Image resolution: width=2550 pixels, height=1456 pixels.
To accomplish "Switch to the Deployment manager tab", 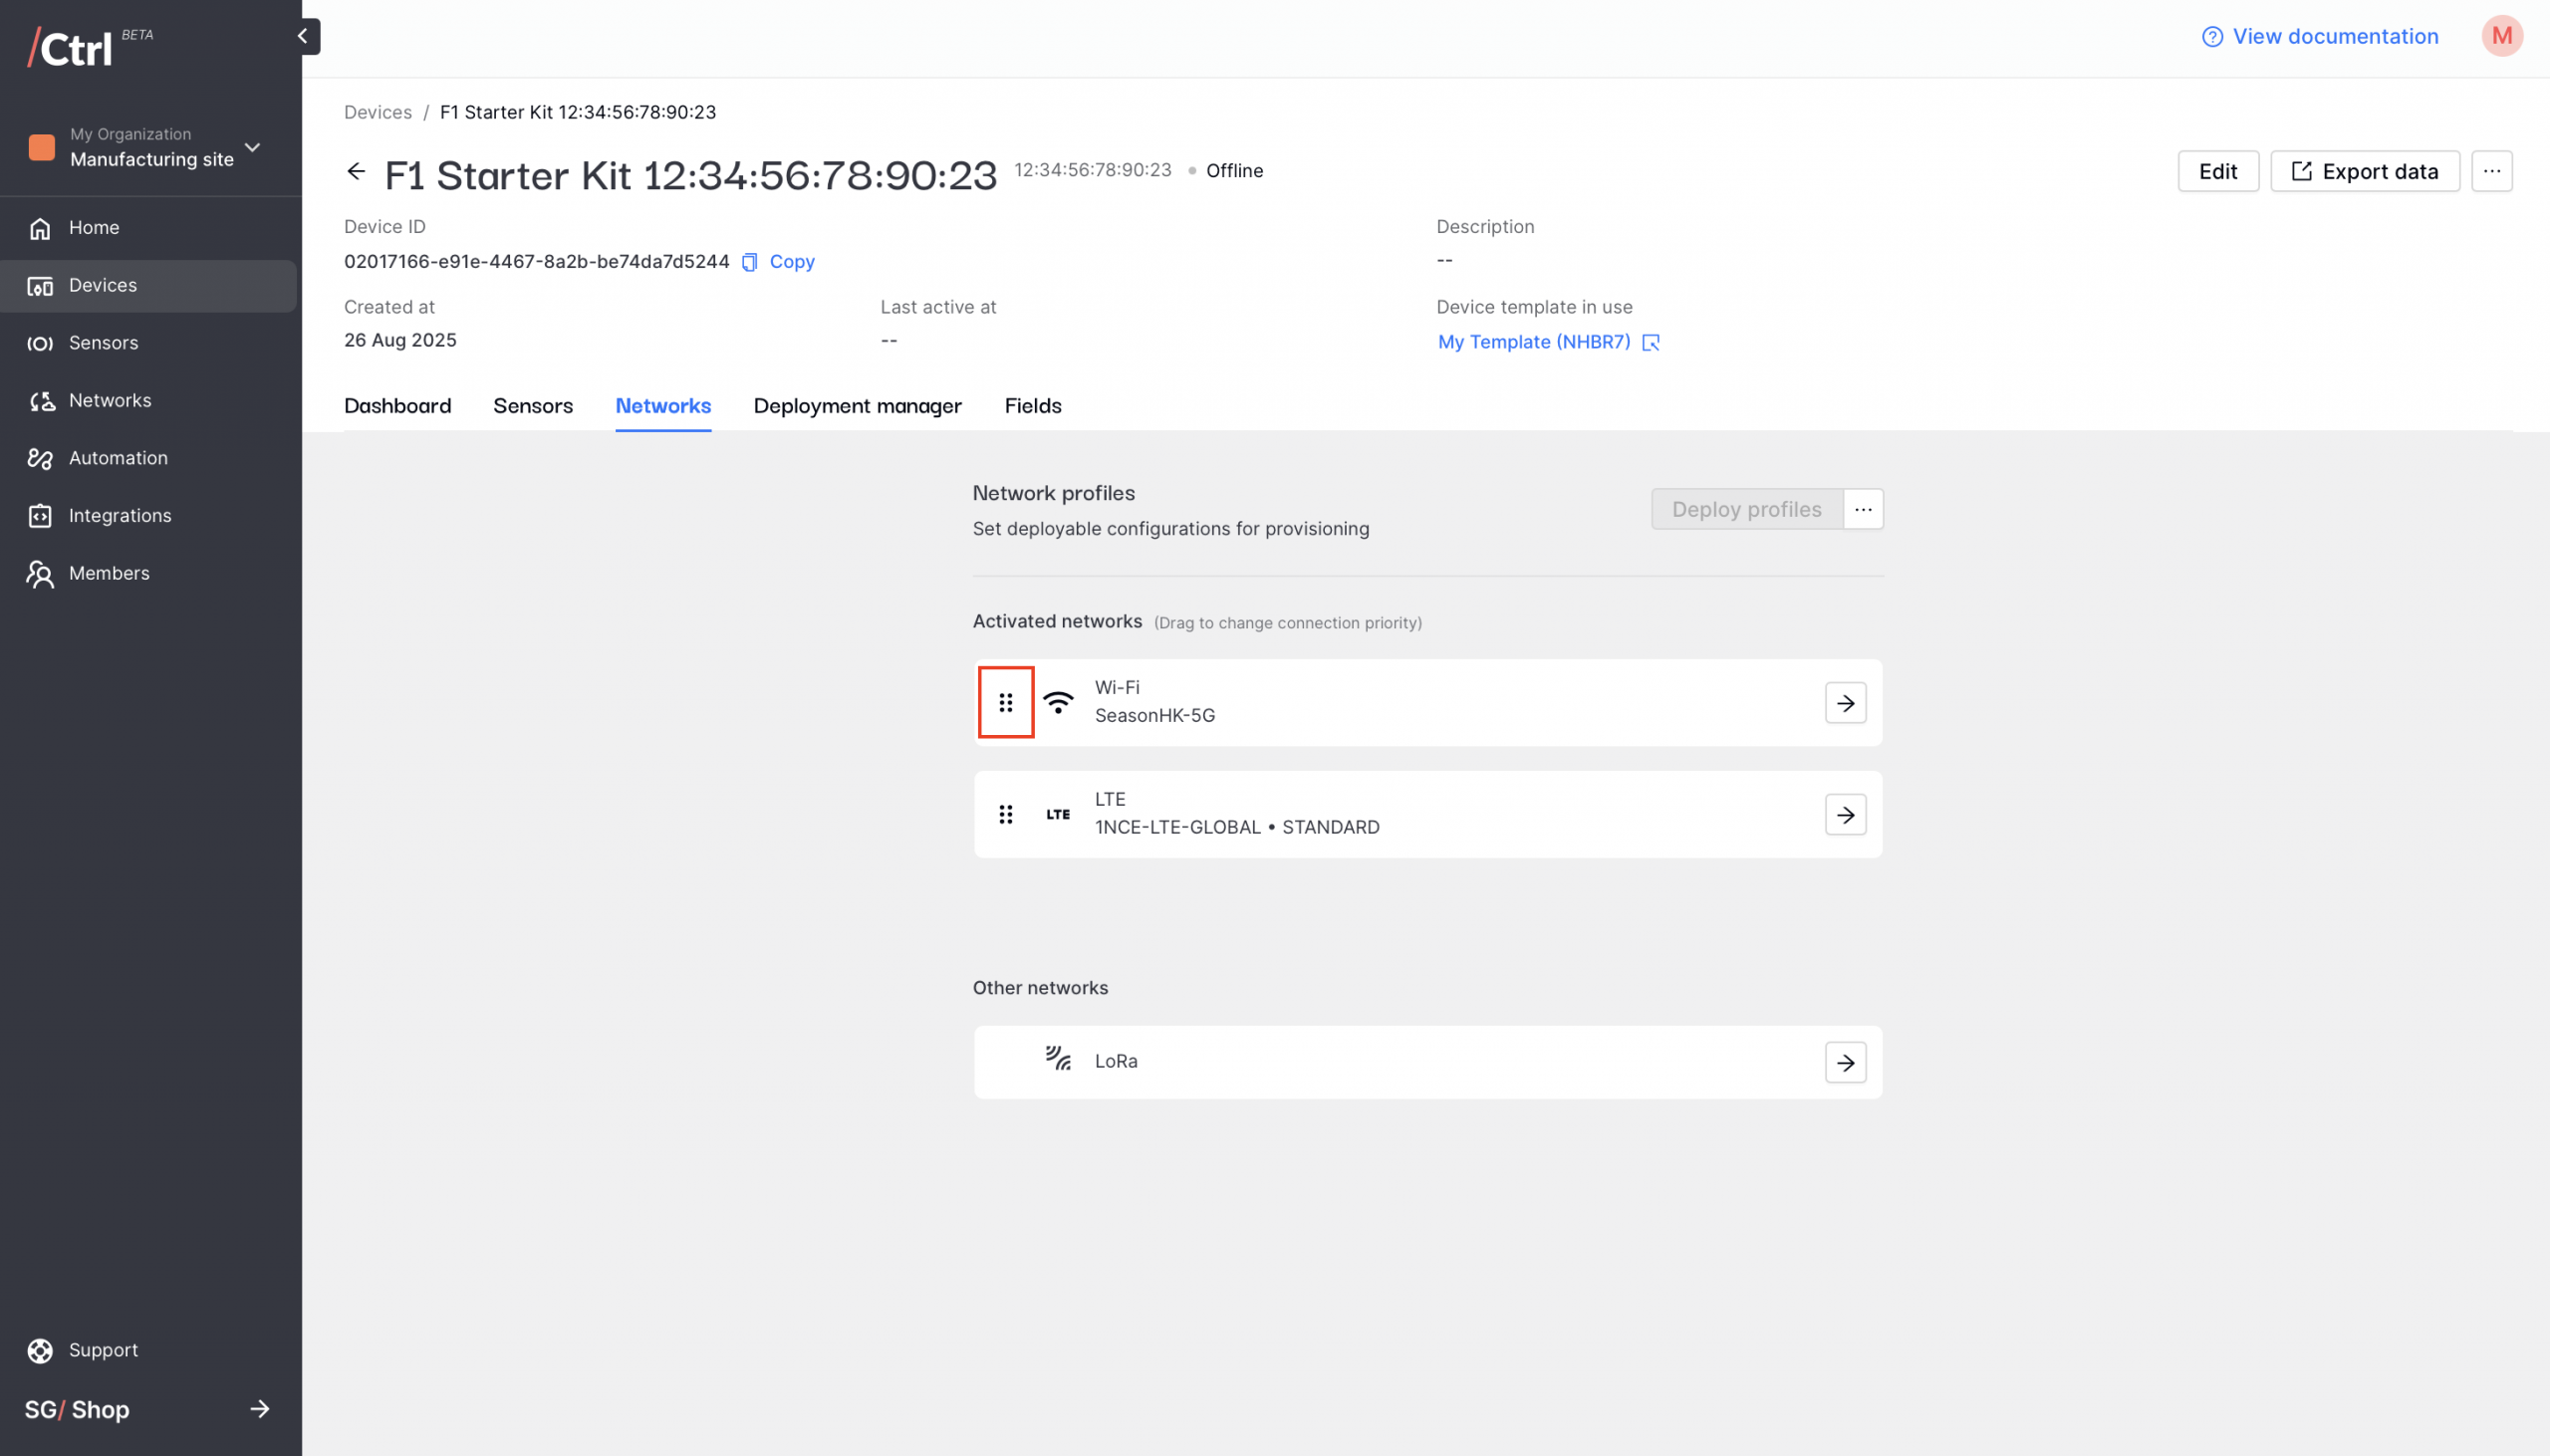I will pos(857,406).
